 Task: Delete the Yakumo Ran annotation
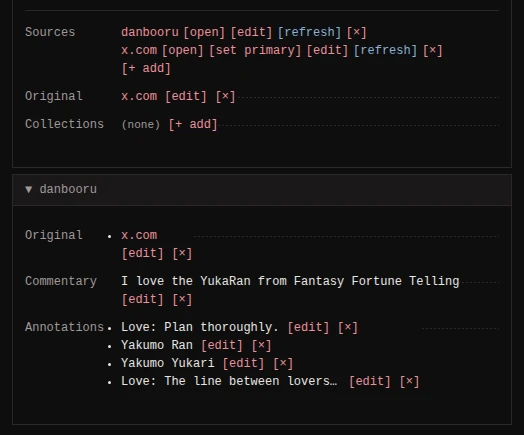tap(261, 345)
